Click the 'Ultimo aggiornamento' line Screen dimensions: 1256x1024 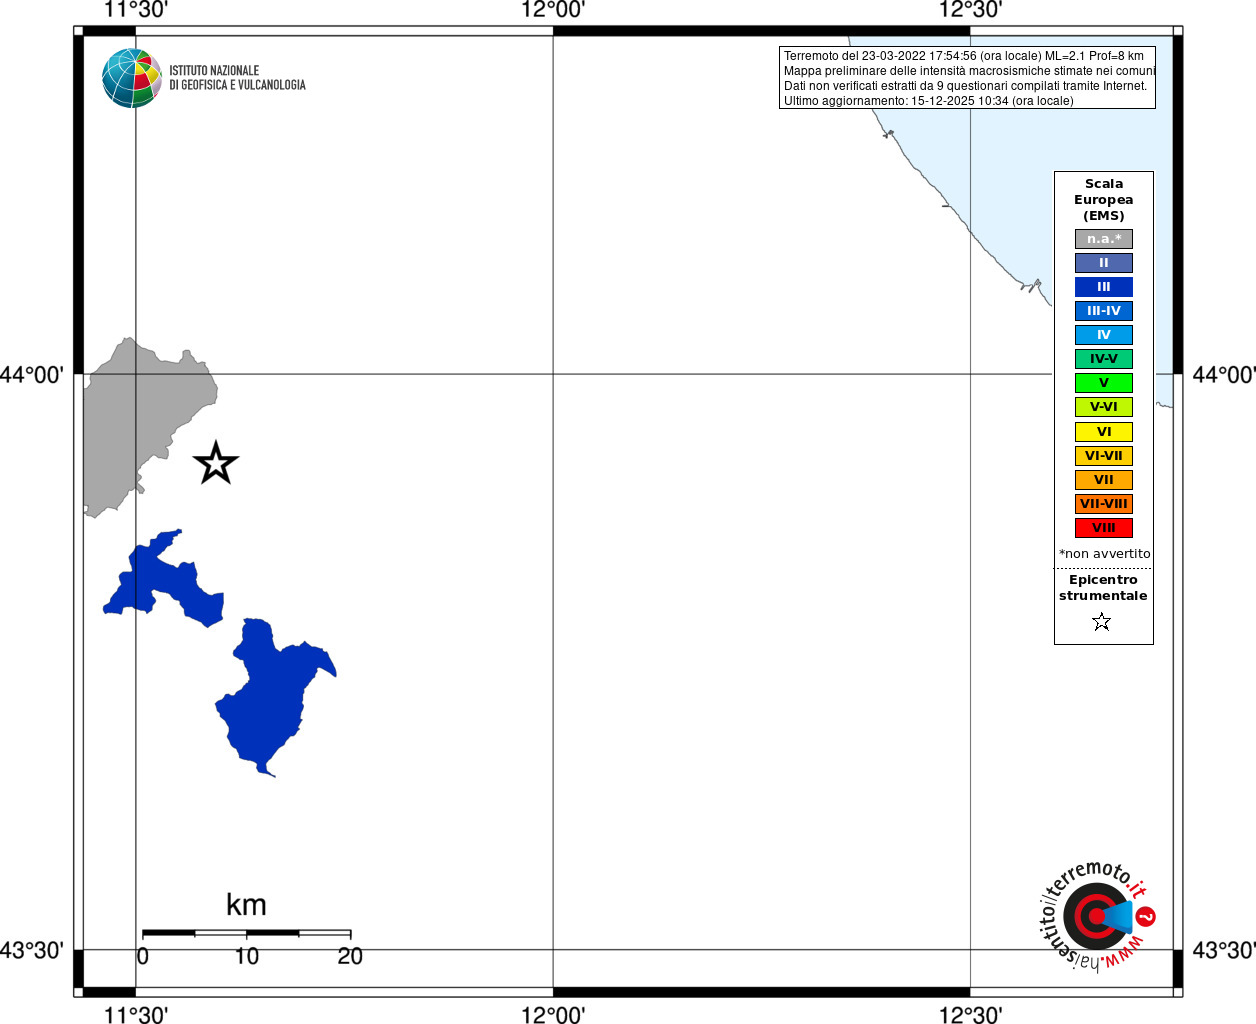(929, 101)
